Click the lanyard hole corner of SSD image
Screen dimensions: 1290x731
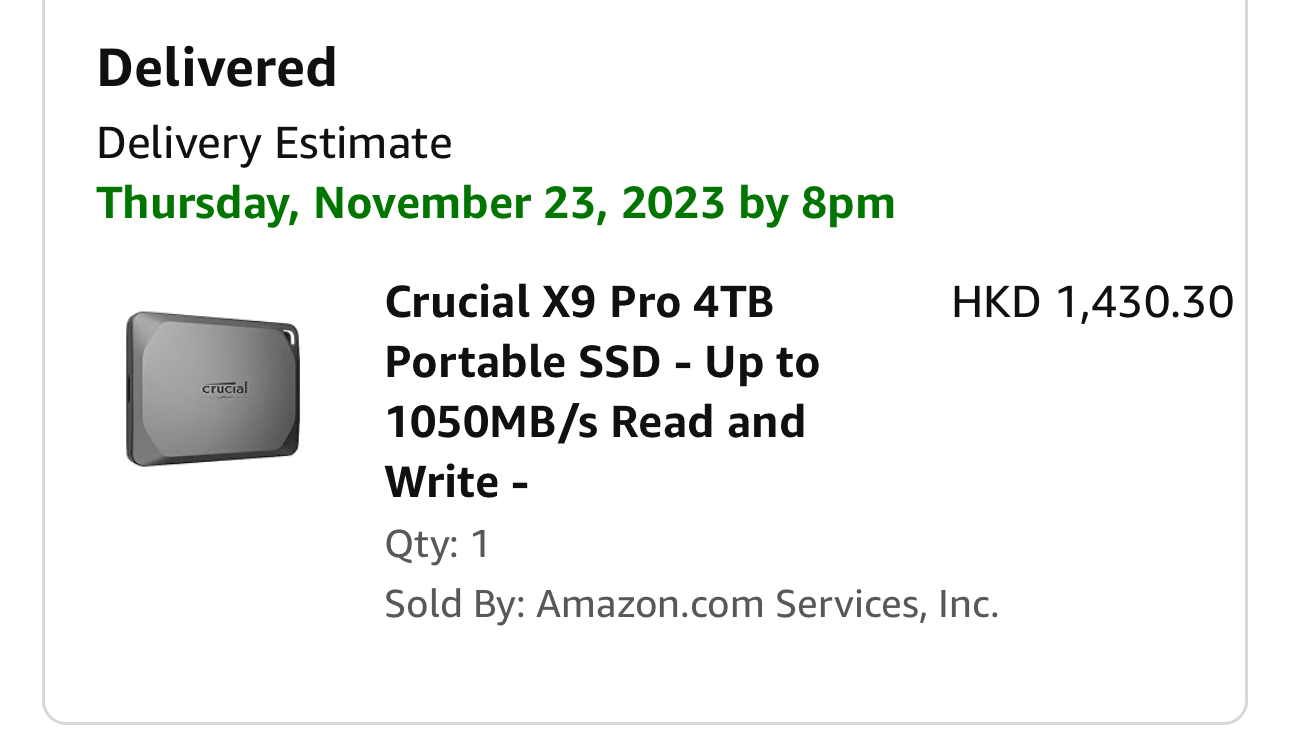click(x=286, y=335)
